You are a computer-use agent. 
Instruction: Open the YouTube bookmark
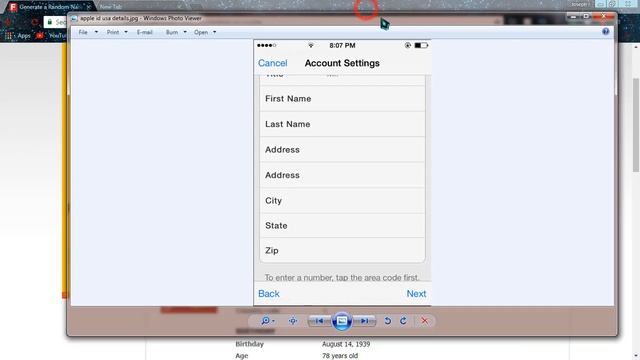pyautogui.click(x=51, y=36)
